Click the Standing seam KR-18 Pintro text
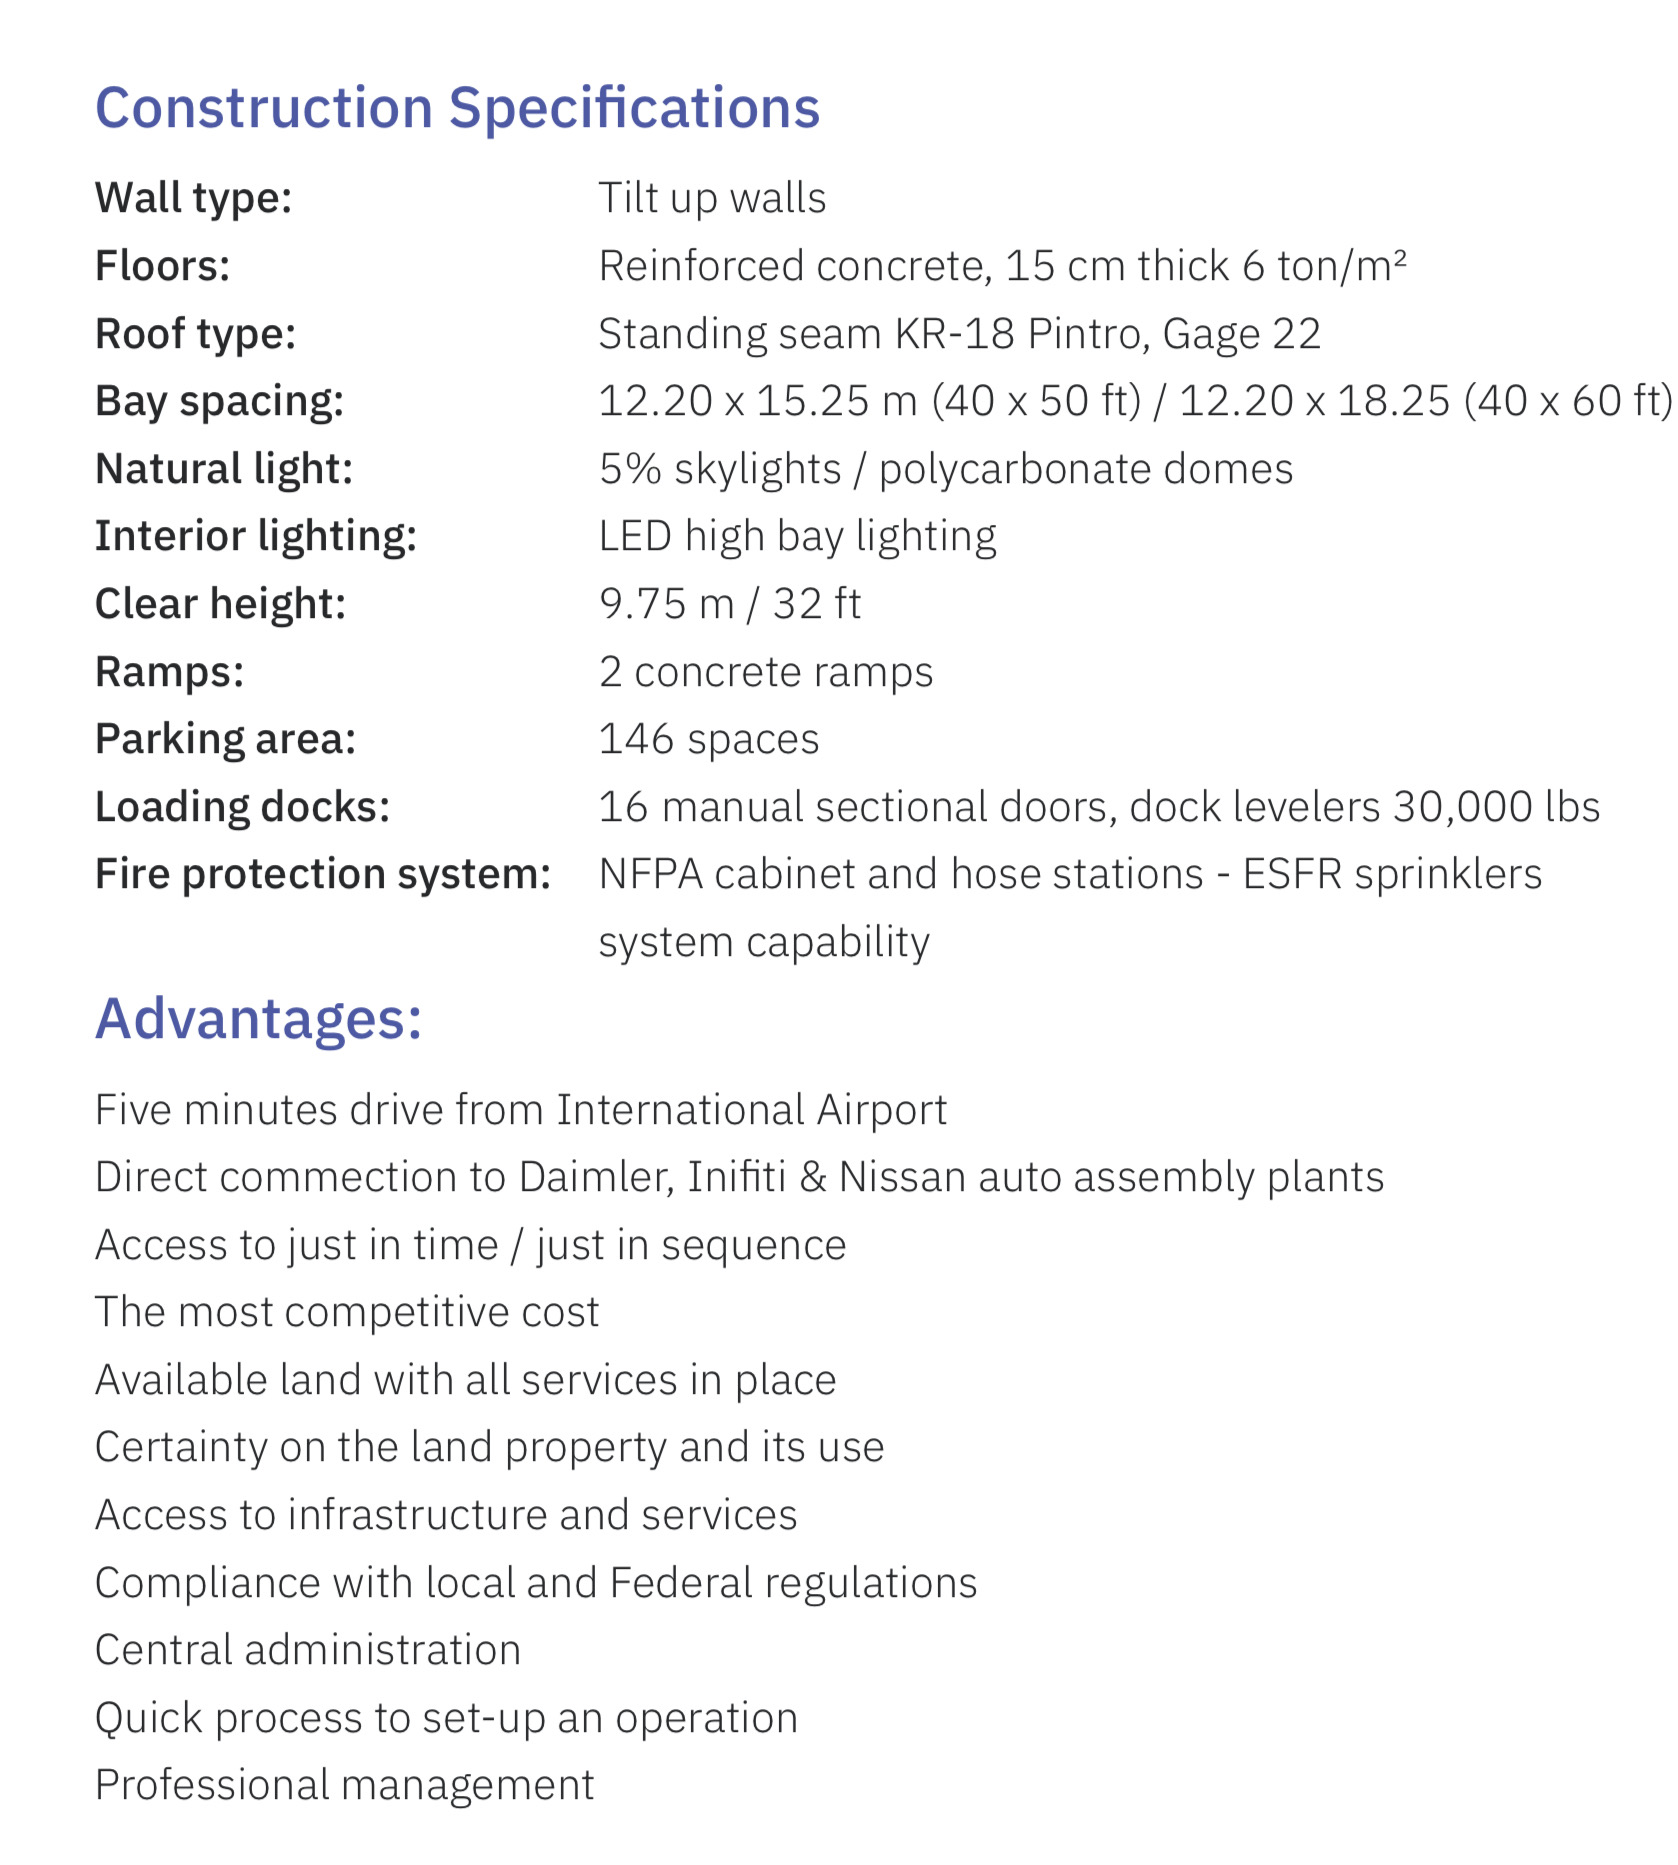Image resolution: width=1678 pixels, height=1865 pixels. 959,334
